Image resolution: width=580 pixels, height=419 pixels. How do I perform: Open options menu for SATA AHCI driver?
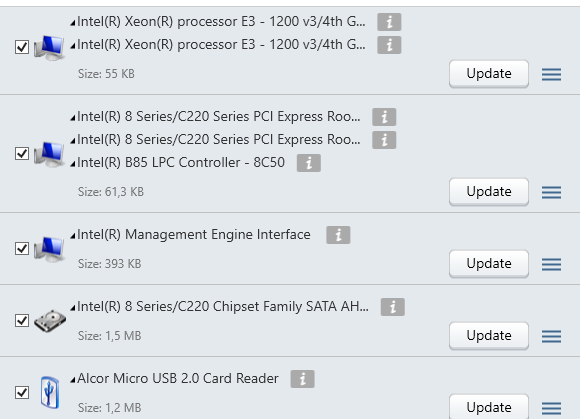(551, 336)
